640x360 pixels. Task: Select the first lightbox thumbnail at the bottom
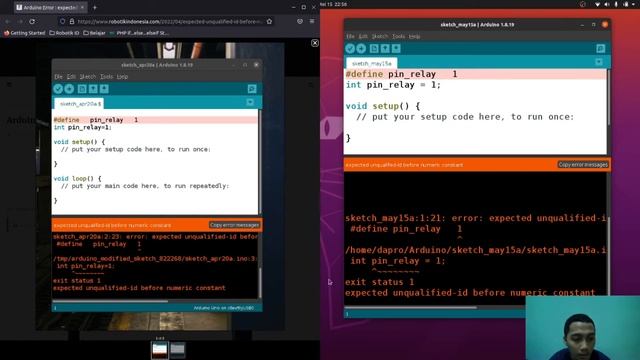click(x=160, y=350)
